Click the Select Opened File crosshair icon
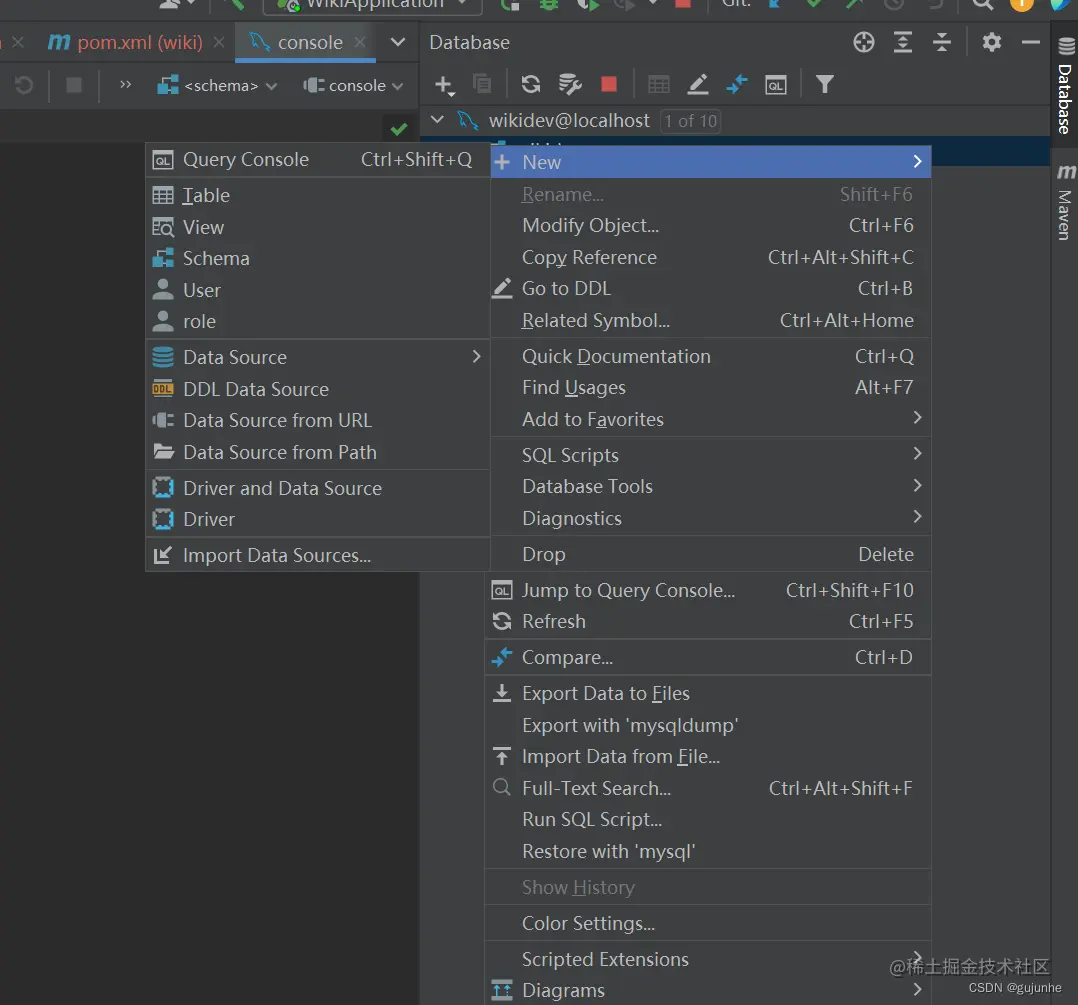Image resolution: width=1078 pixels, height=1005 pixels. (x=864, y=42)
